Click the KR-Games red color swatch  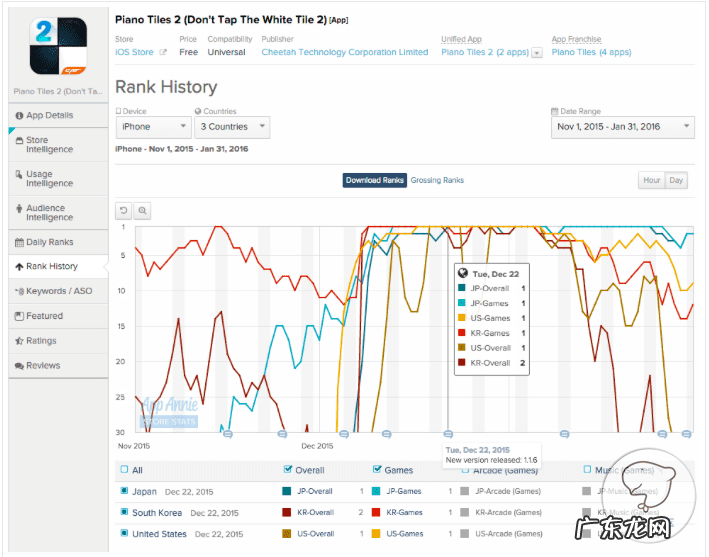[377, 512]
